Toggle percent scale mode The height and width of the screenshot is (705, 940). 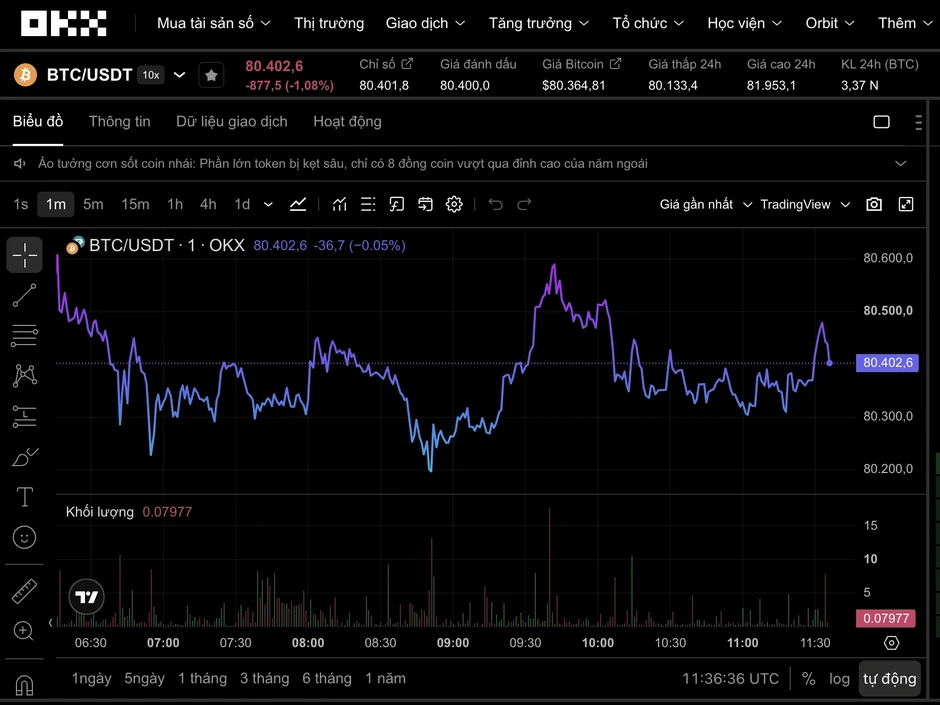click(809, 679)
